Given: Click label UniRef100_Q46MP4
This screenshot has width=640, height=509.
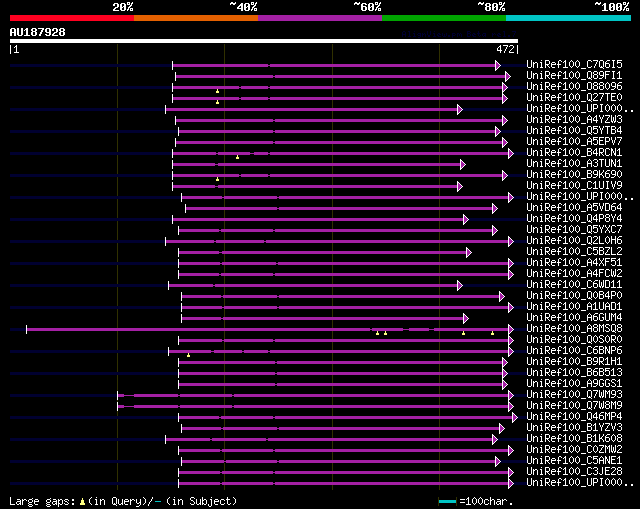Looking at the screenshot, I should click(574, 417).
